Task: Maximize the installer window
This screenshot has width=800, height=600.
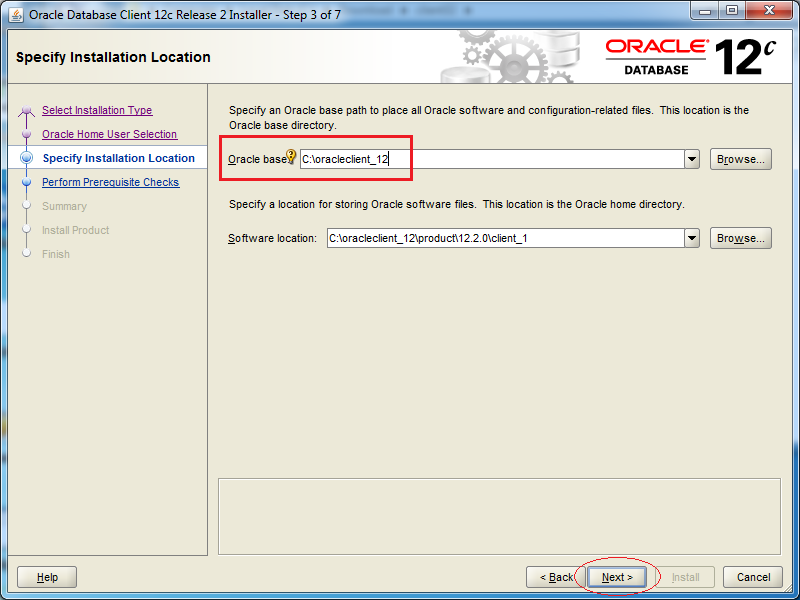Action: (732, 11)
